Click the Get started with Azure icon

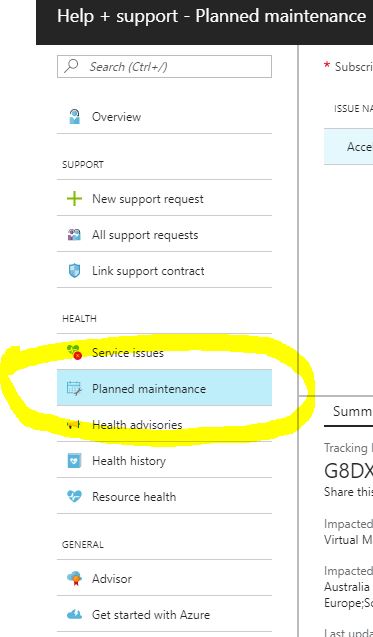pos(74,614)
